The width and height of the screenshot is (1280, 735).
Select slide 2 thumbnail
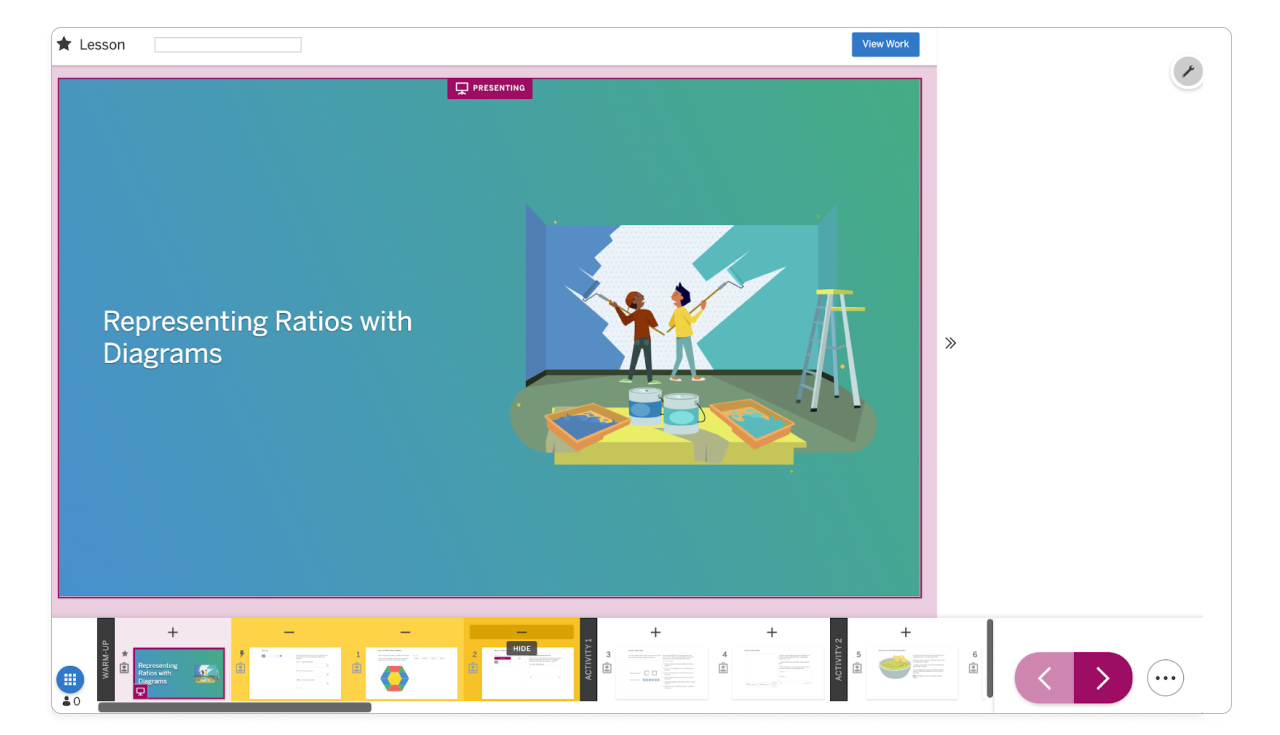pos(527,673)
